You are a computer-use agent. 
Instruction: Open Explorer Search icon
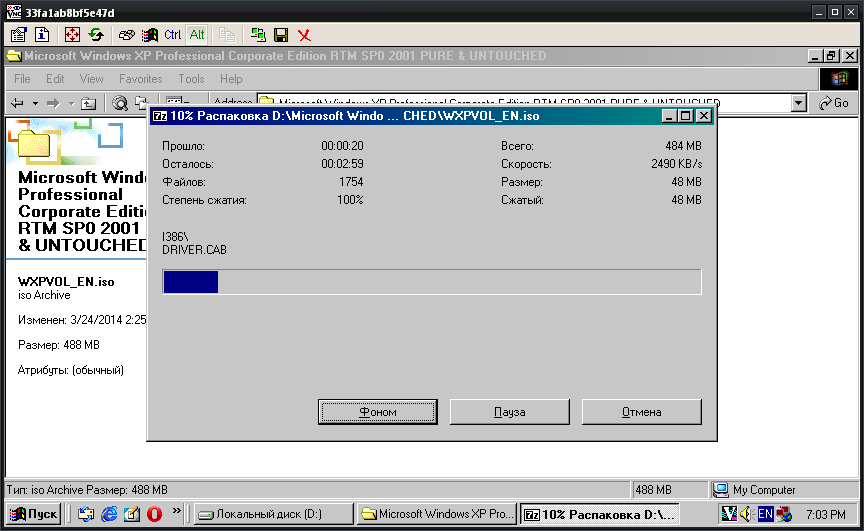pyautogui.click(x=120, y=103)
